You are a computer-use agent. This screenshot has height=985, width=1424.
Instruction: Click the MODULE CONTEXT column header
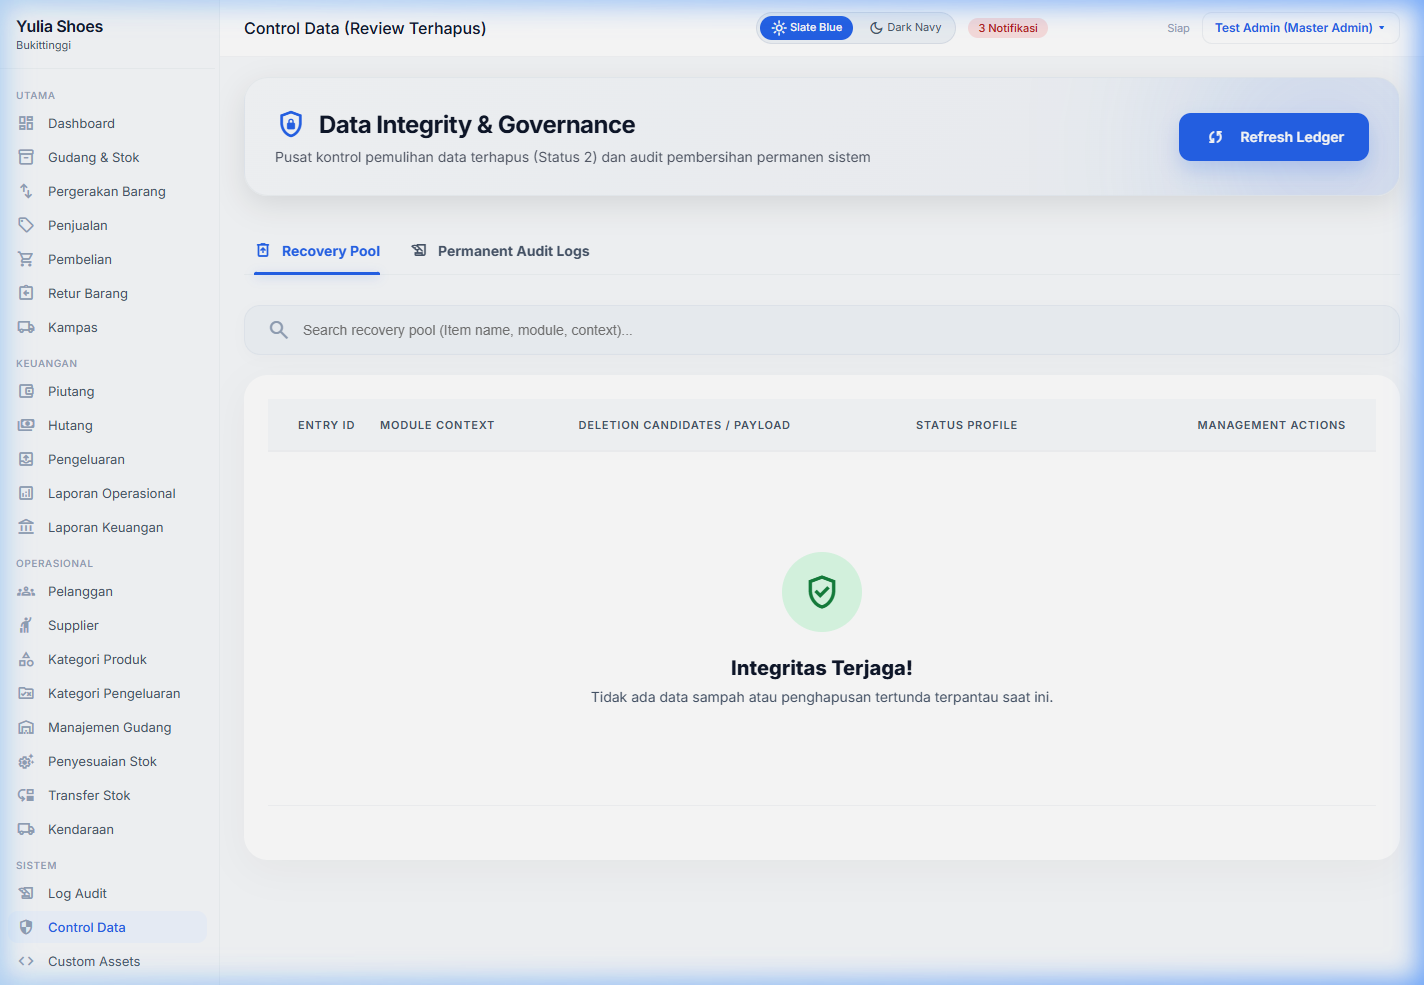click(x=437, y=425)
